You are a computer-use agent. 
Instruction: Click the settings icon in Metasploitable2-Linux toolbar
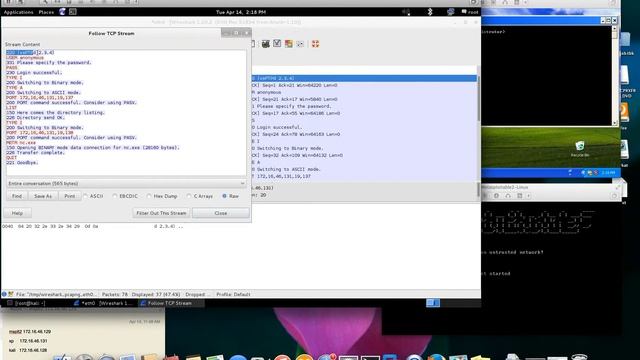click(x=496, y=196)
